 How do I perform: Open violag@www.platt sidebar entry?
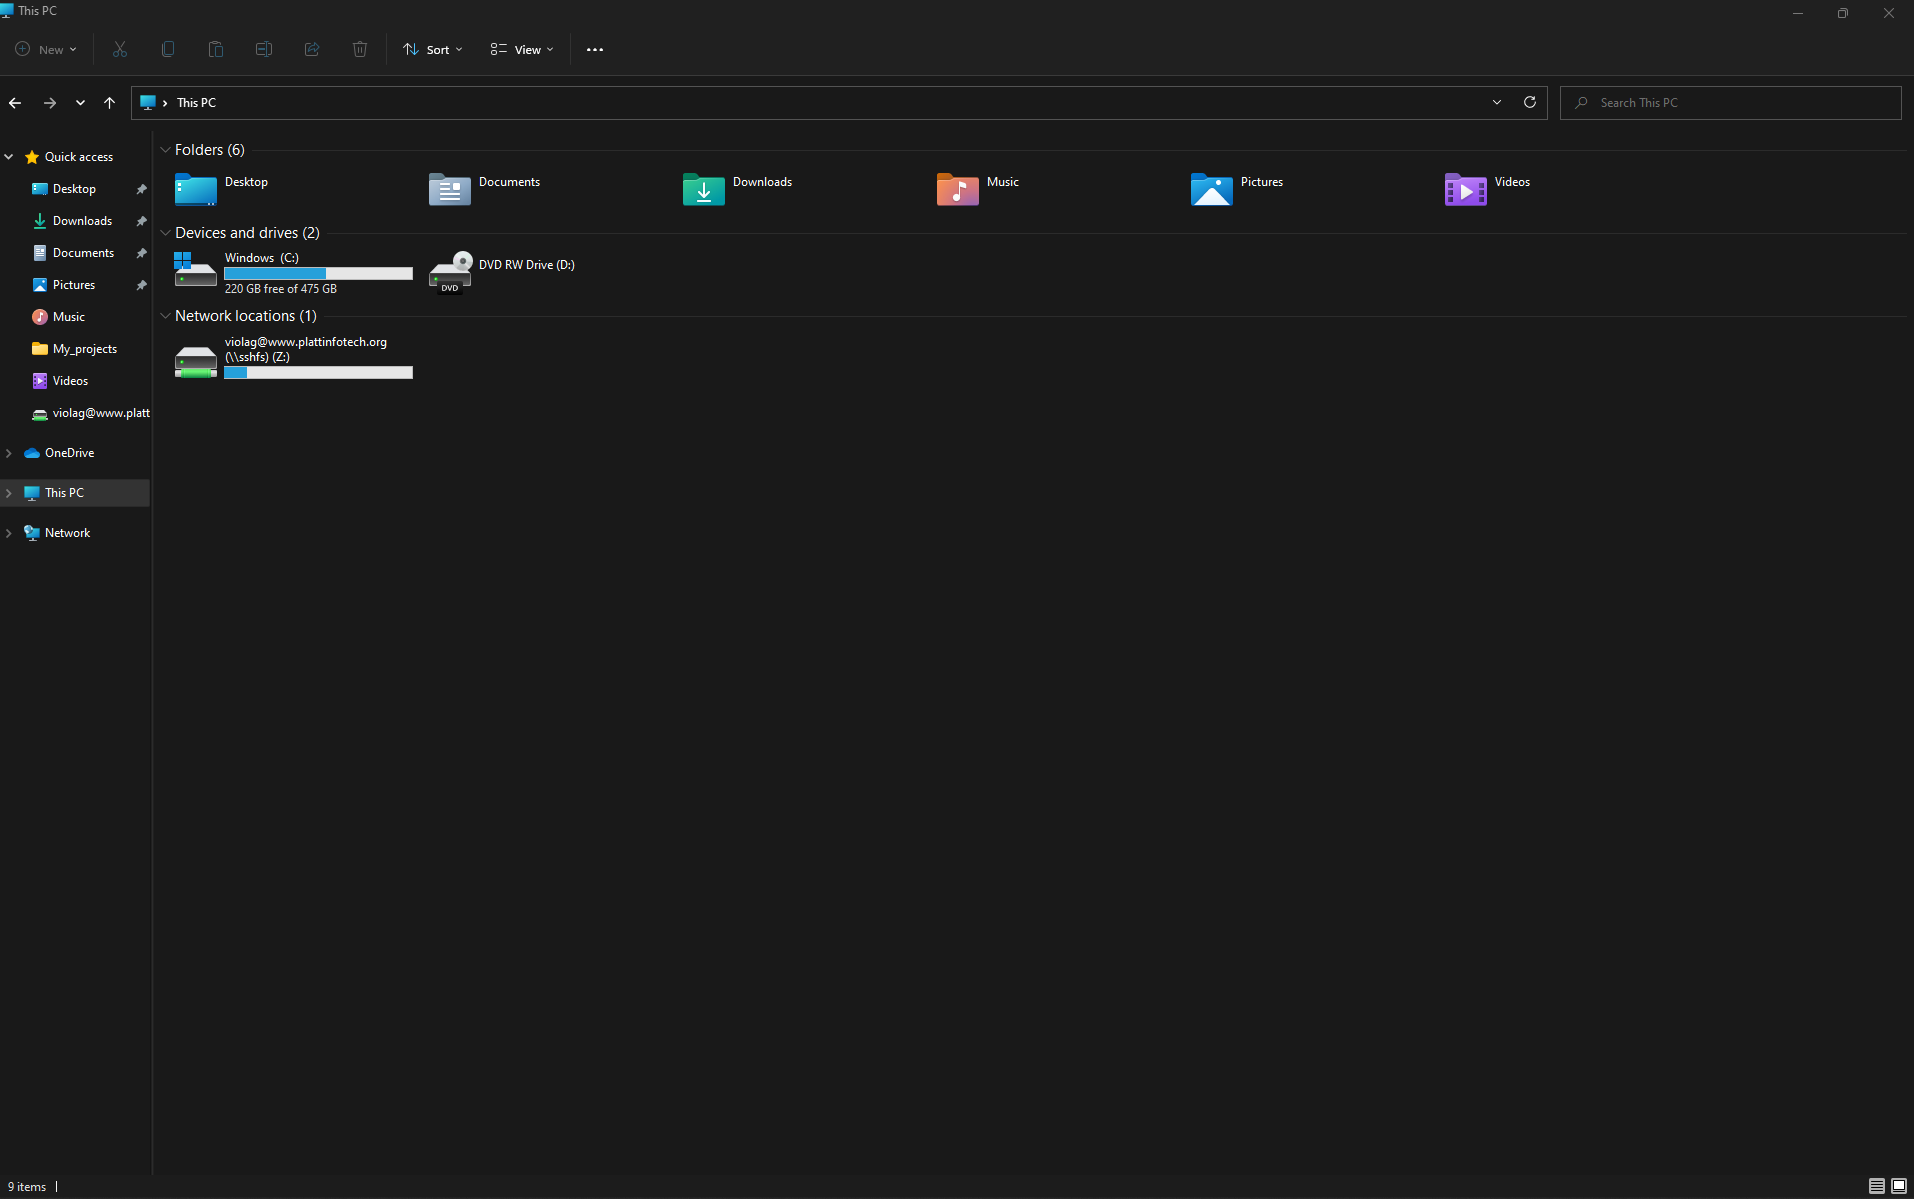90,413
